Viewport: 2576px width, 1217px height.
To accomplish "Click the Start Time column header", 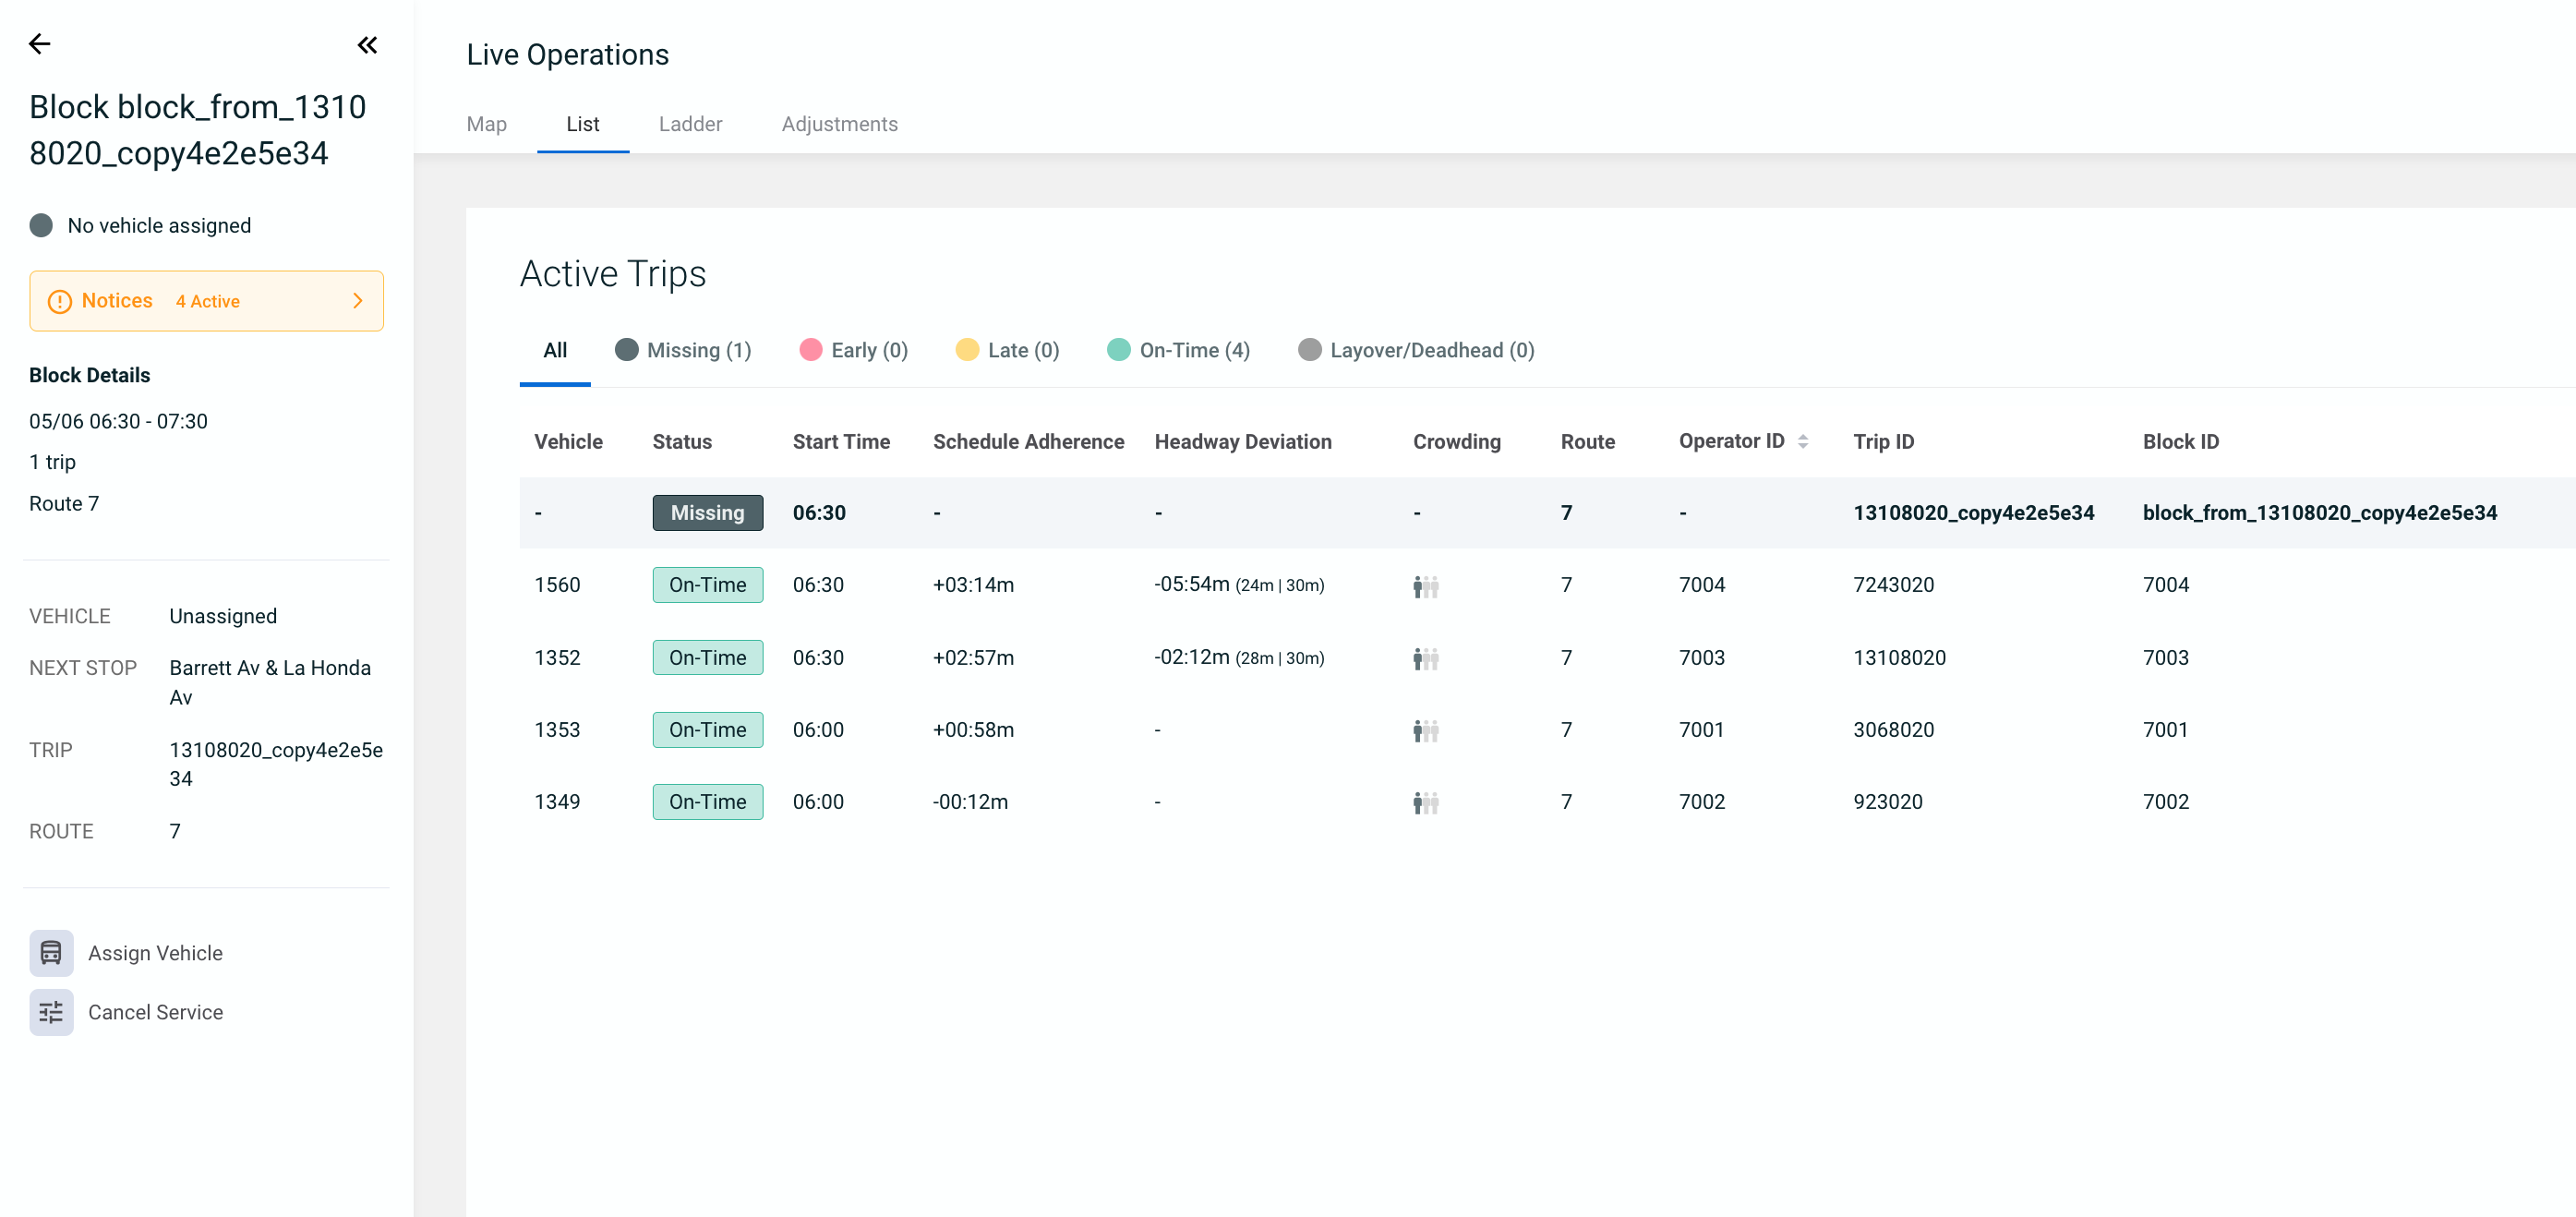I will coord(841,441).
